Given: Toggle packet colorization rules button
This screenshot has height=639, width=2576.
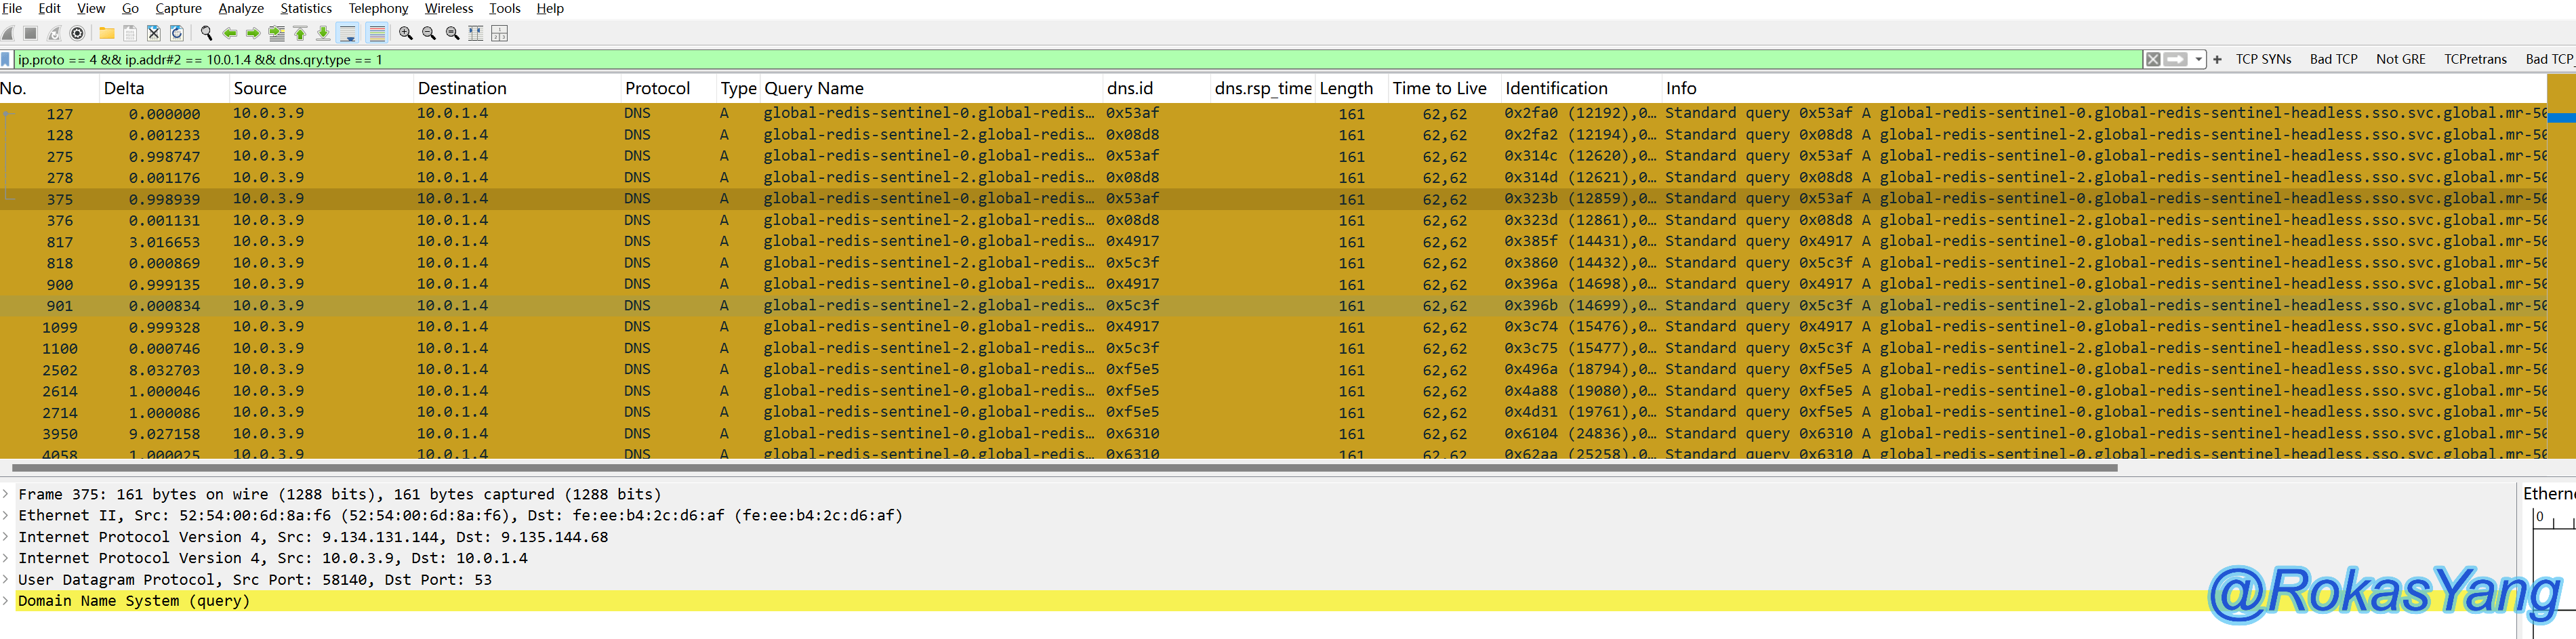Looking at the screenshot, I should (377, 33).
